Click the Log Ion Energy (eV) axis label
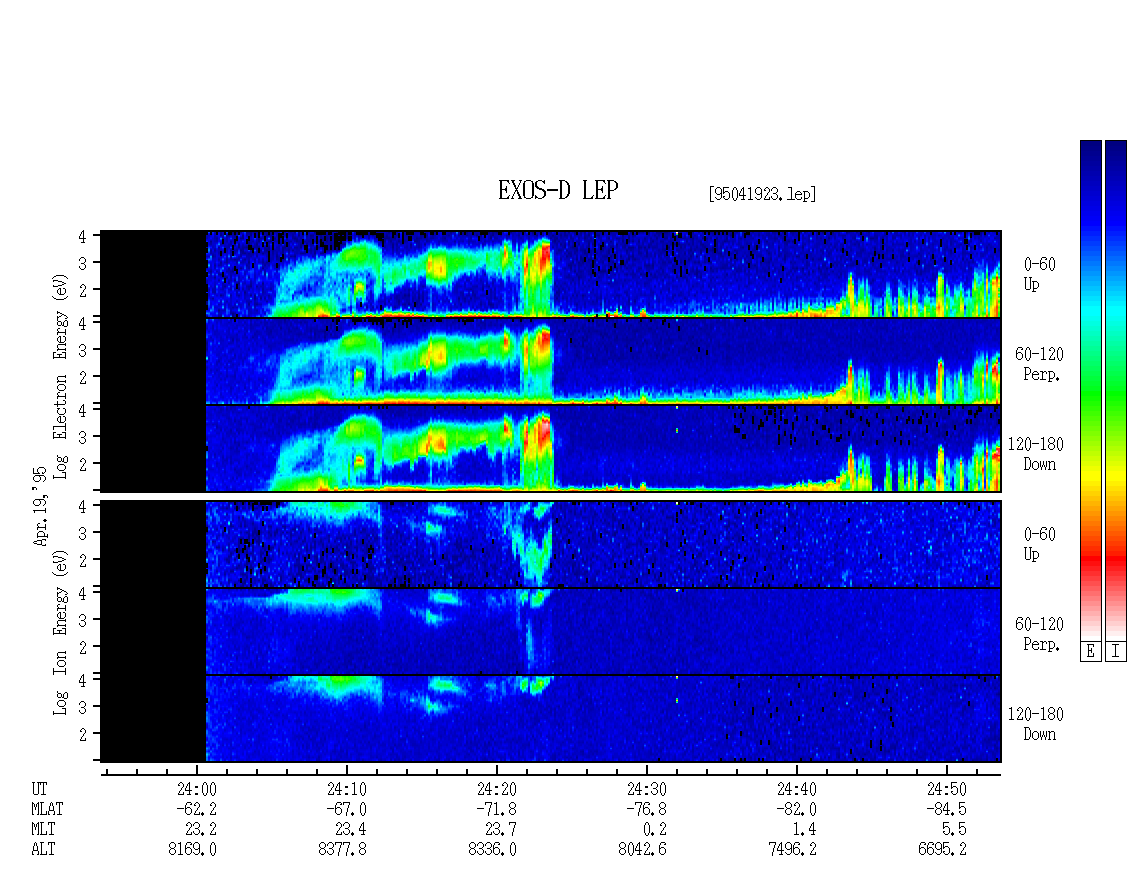The image size is (1130, 875). tap(61, 633)
